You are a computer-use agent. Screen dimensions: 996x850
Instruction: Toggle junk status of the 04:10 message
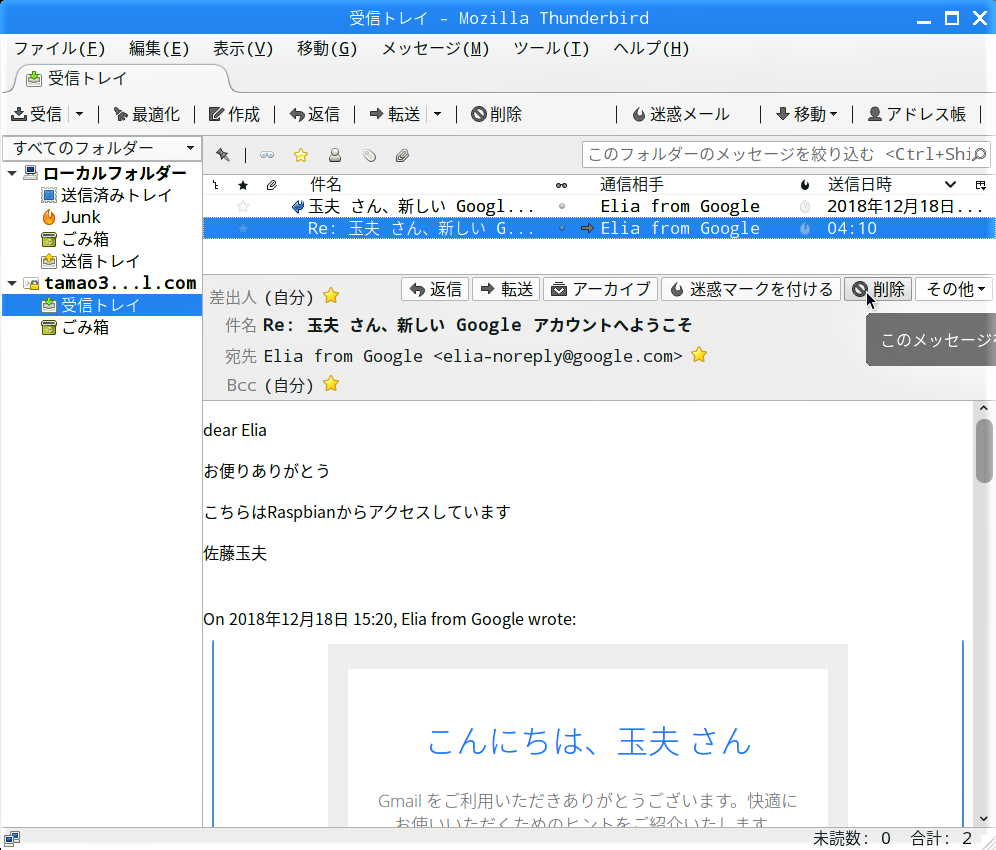coord(805,228)
